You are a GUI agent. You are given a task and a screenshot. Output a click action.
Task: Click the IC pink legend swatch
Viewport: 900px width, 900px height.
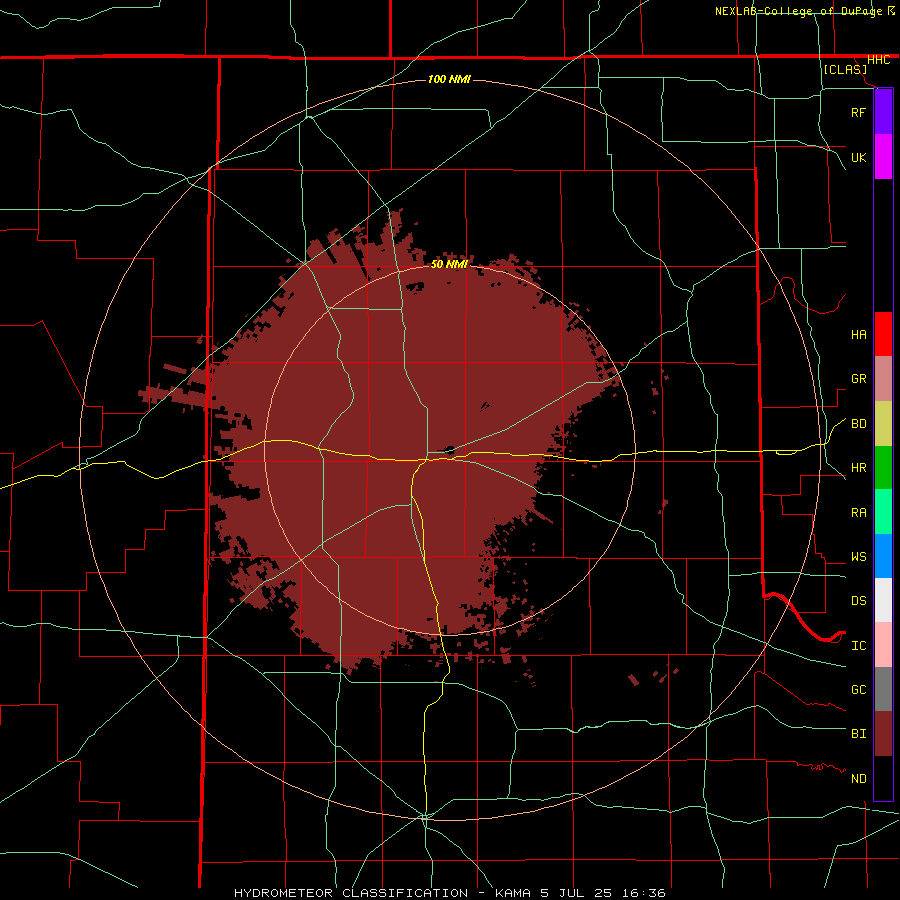883,645
